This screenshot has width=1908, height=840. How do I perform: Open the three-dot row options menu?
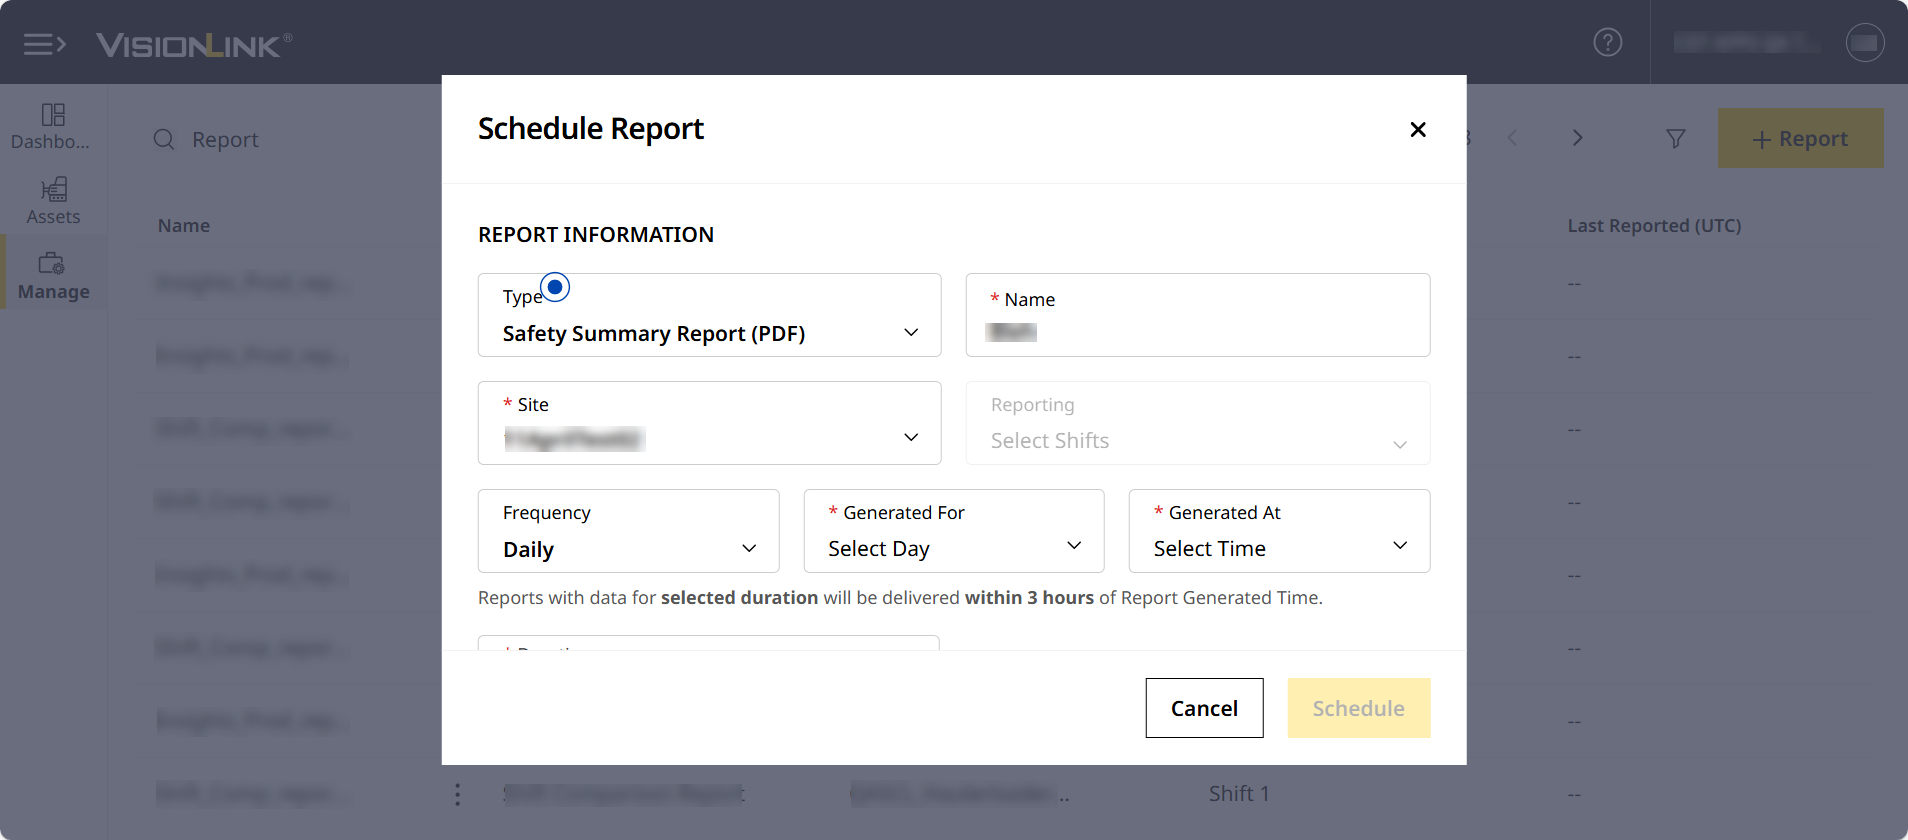[x=457, y=794]
